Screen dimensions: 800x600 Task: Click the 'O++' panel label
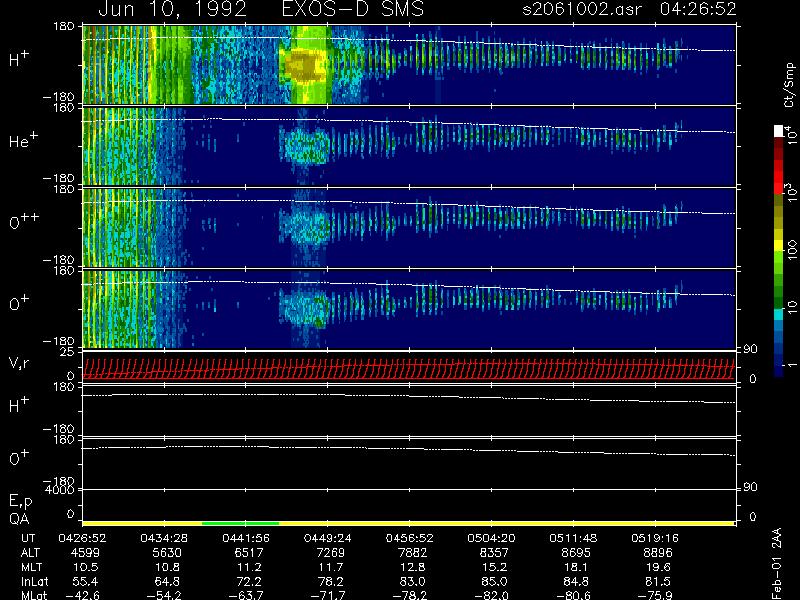coord(24,221)
